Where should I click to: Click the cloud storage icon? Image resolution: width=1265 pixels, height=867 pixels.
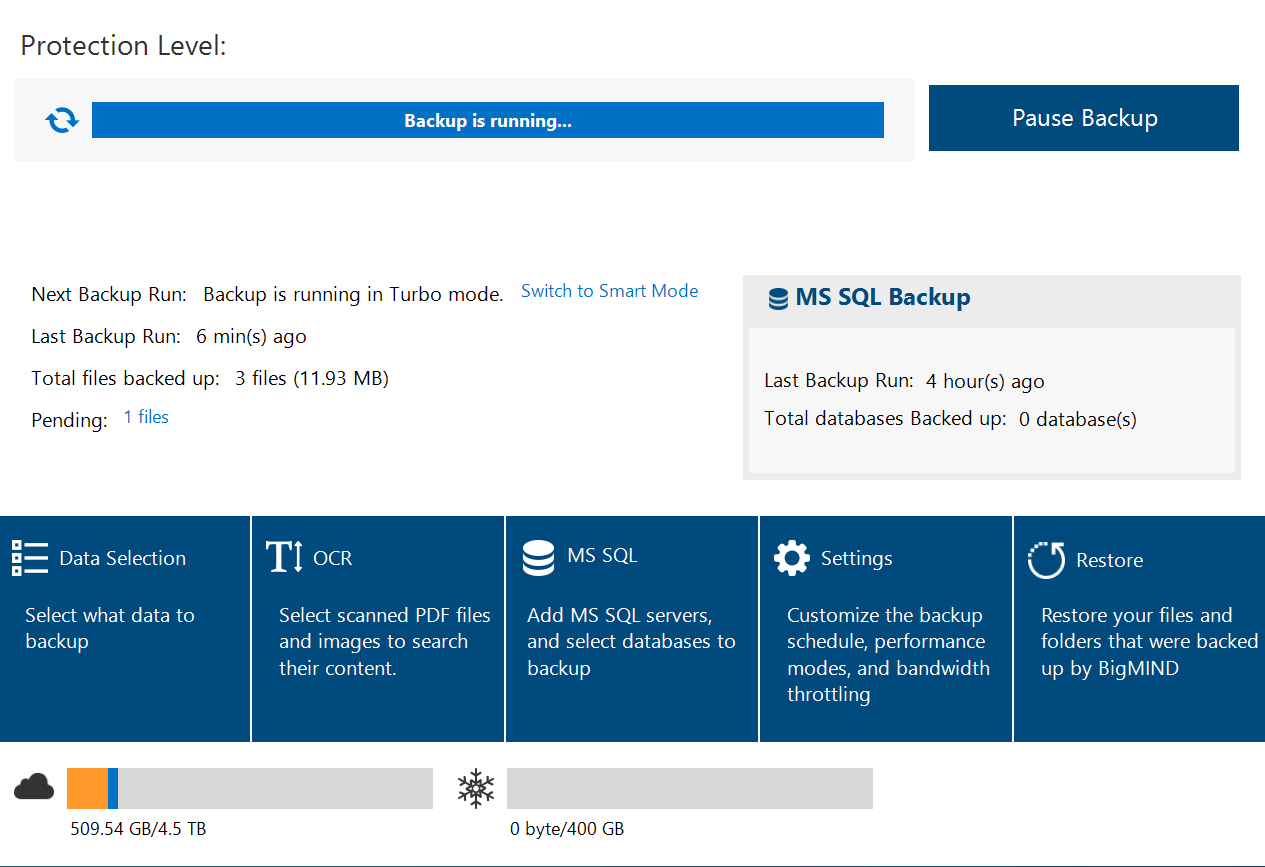(x=34, y=788)
